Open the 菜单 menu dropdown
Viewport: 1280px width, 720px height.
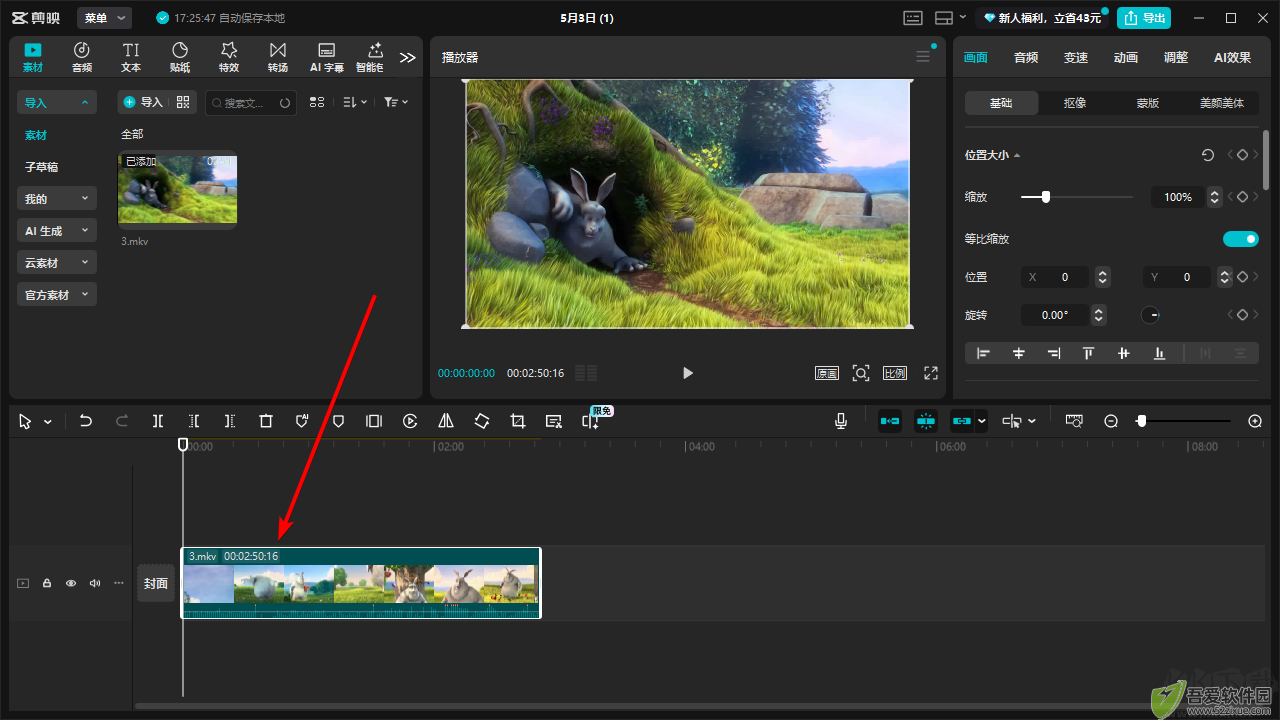pyautogui.click(x=105, y=18)
